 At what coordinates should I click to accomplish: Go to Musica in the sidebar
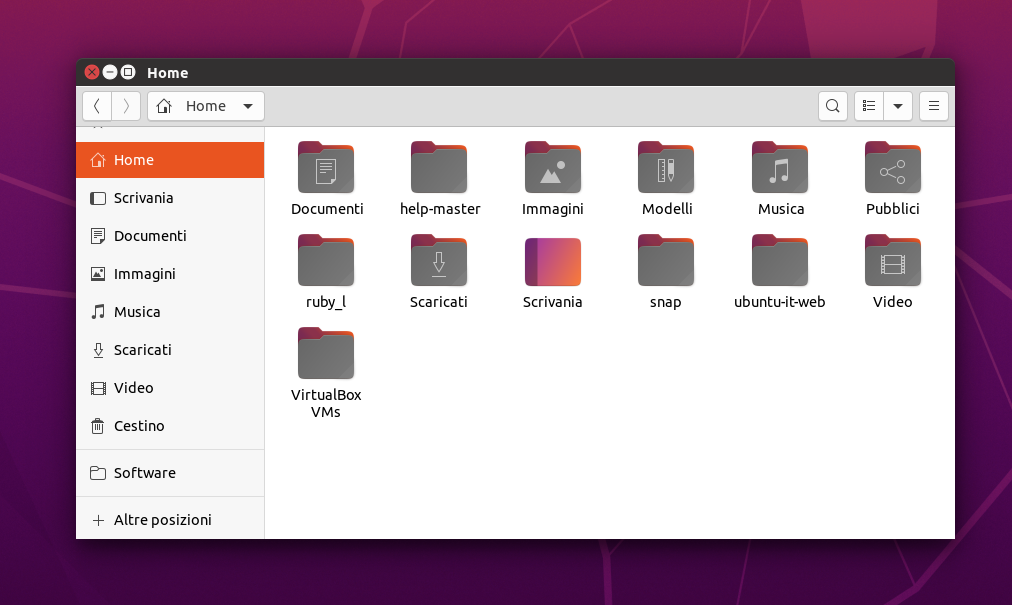[170, 313]
